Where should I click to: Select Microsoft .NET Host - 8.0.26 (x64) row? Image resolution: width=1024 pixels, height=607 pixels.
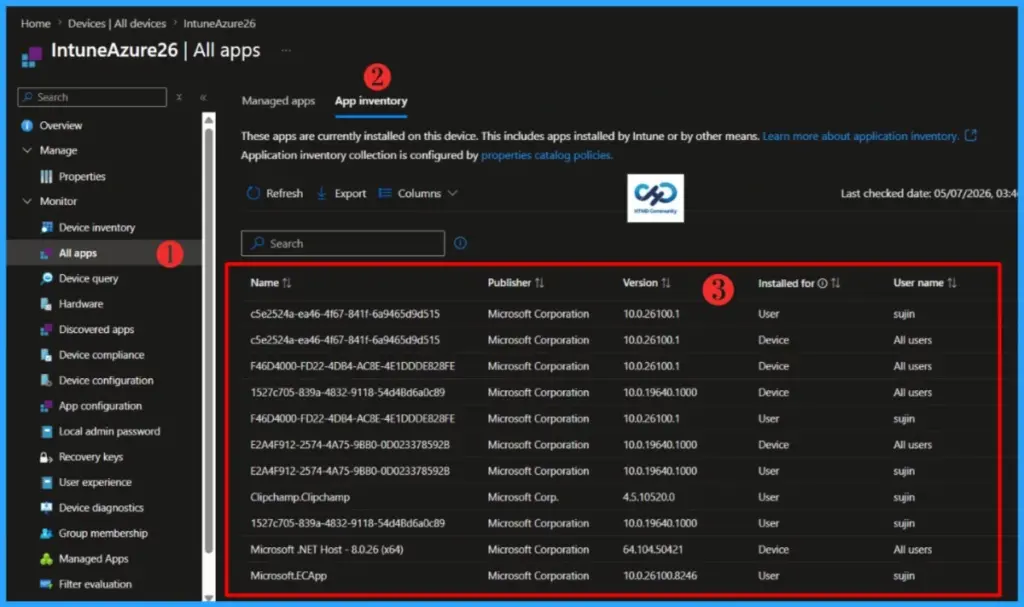tap(327, 550)
